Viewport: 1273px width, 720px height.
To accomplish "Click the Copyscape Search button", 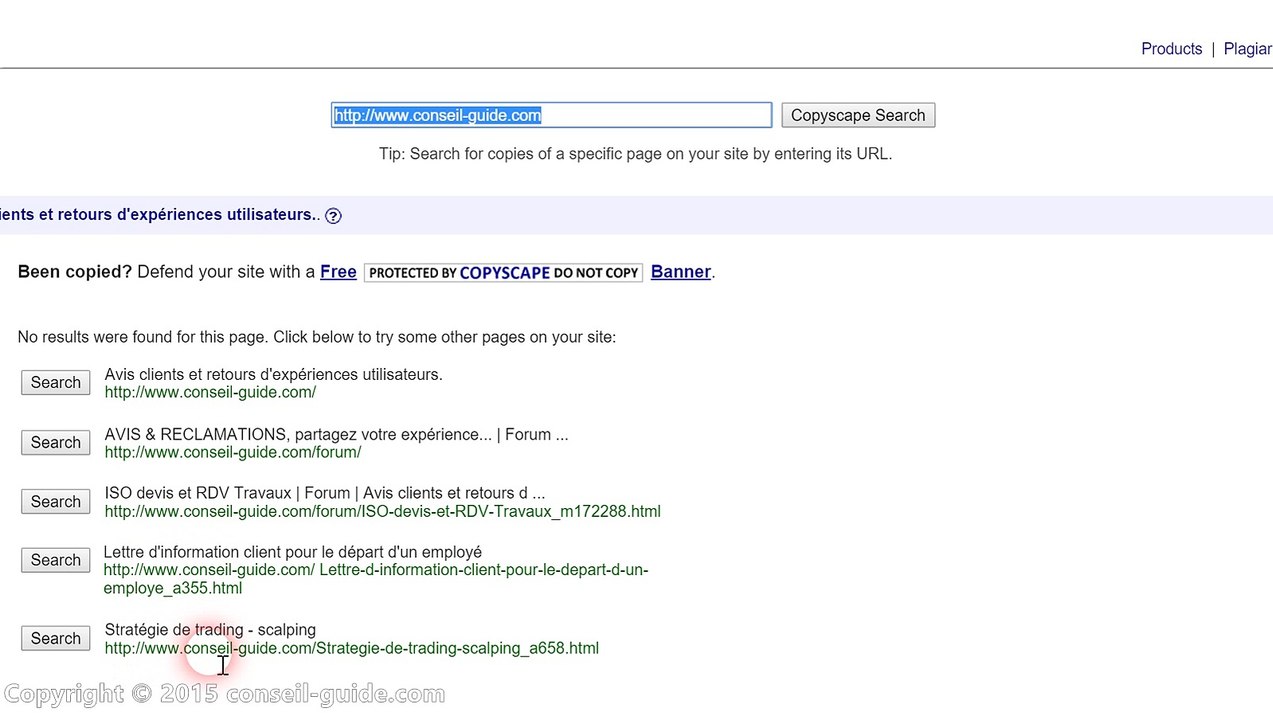I will pyautogui.click(x=858, y=115).
